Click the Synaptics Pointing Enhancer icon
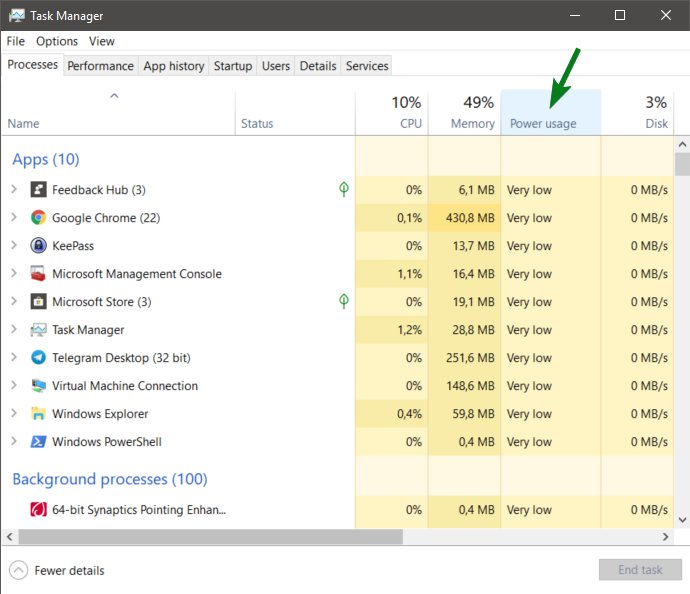This screenshot has width=690, height=594. point(38,510)
